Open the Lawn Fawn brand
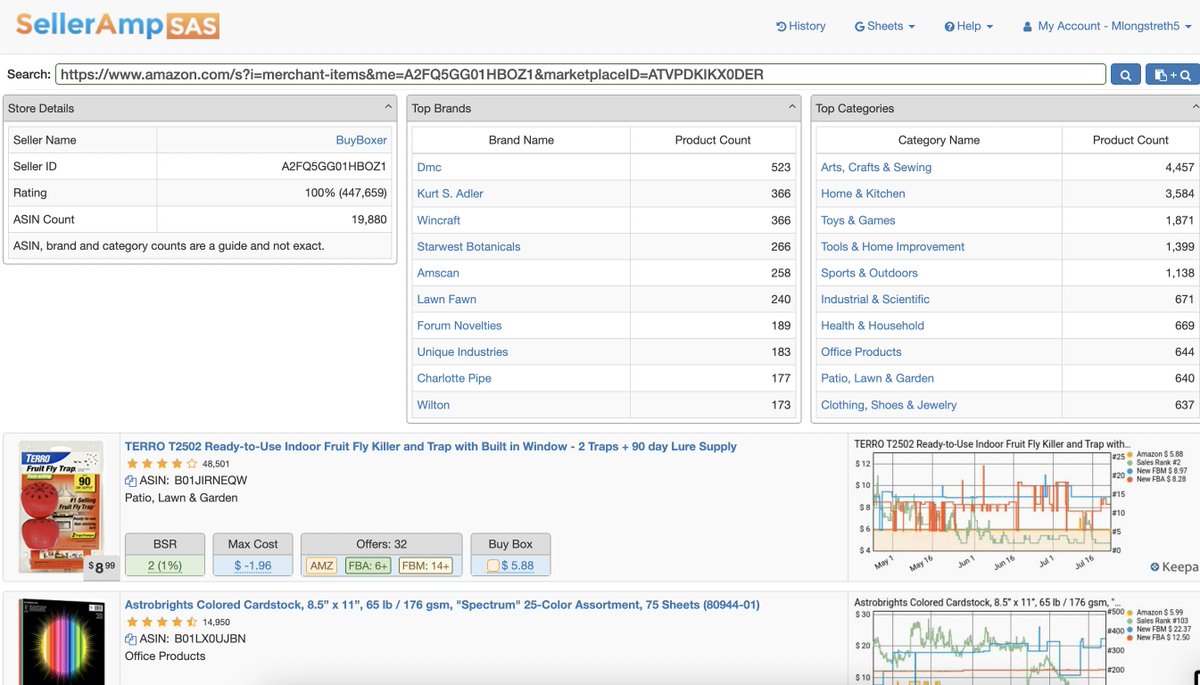The height and width of the screenshot is (685, 1200). click(446, 299)
